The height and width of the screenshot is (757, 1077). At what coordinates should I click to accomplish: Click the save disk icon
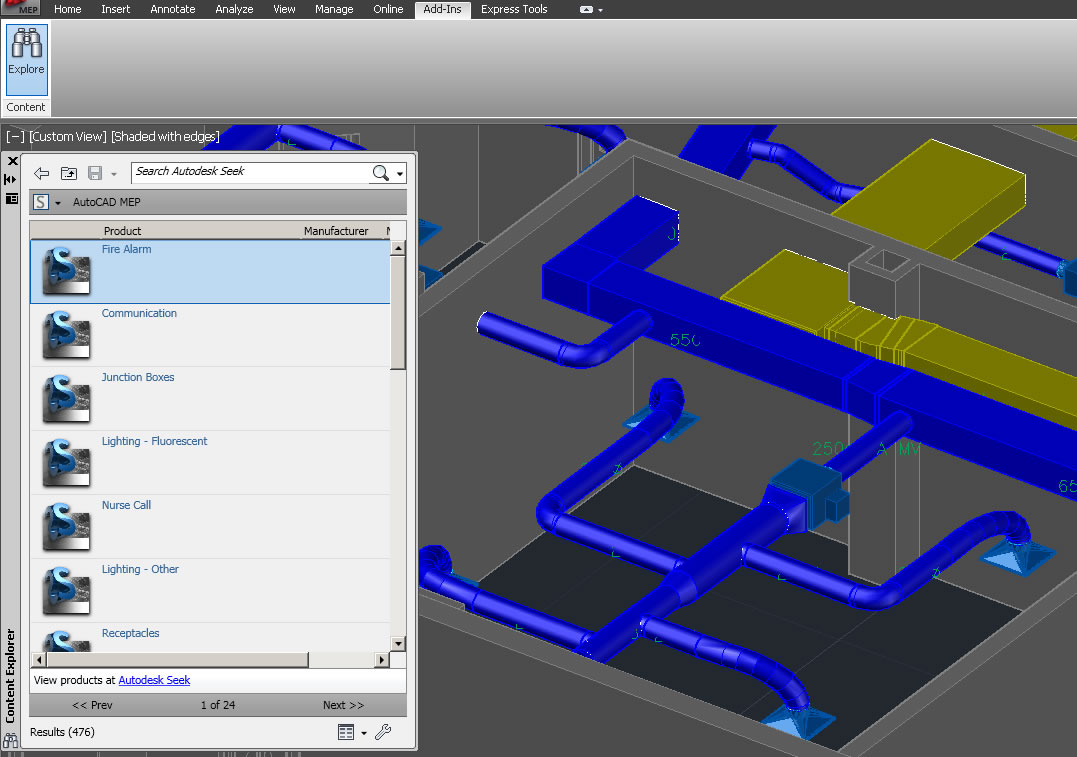point(95,173)
